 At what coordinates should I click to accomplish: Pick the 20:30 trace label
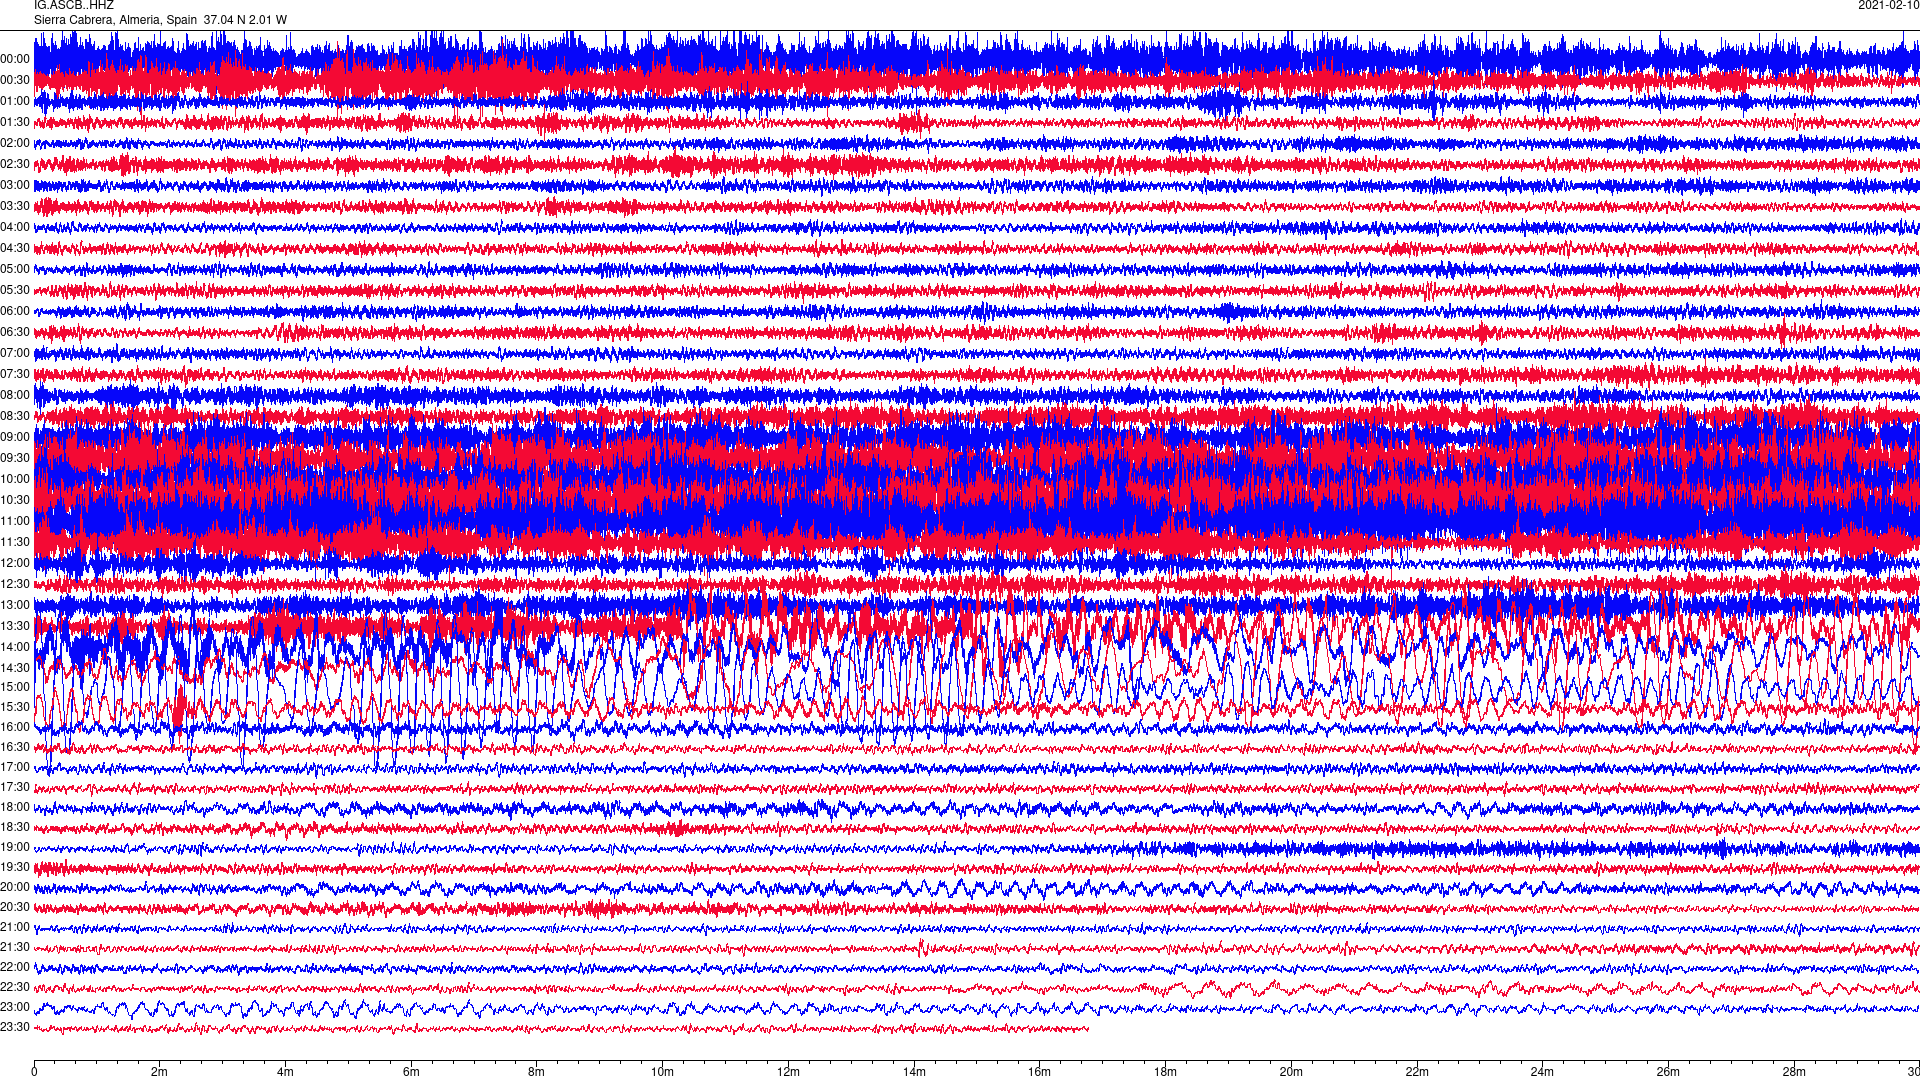click(15, 907)
